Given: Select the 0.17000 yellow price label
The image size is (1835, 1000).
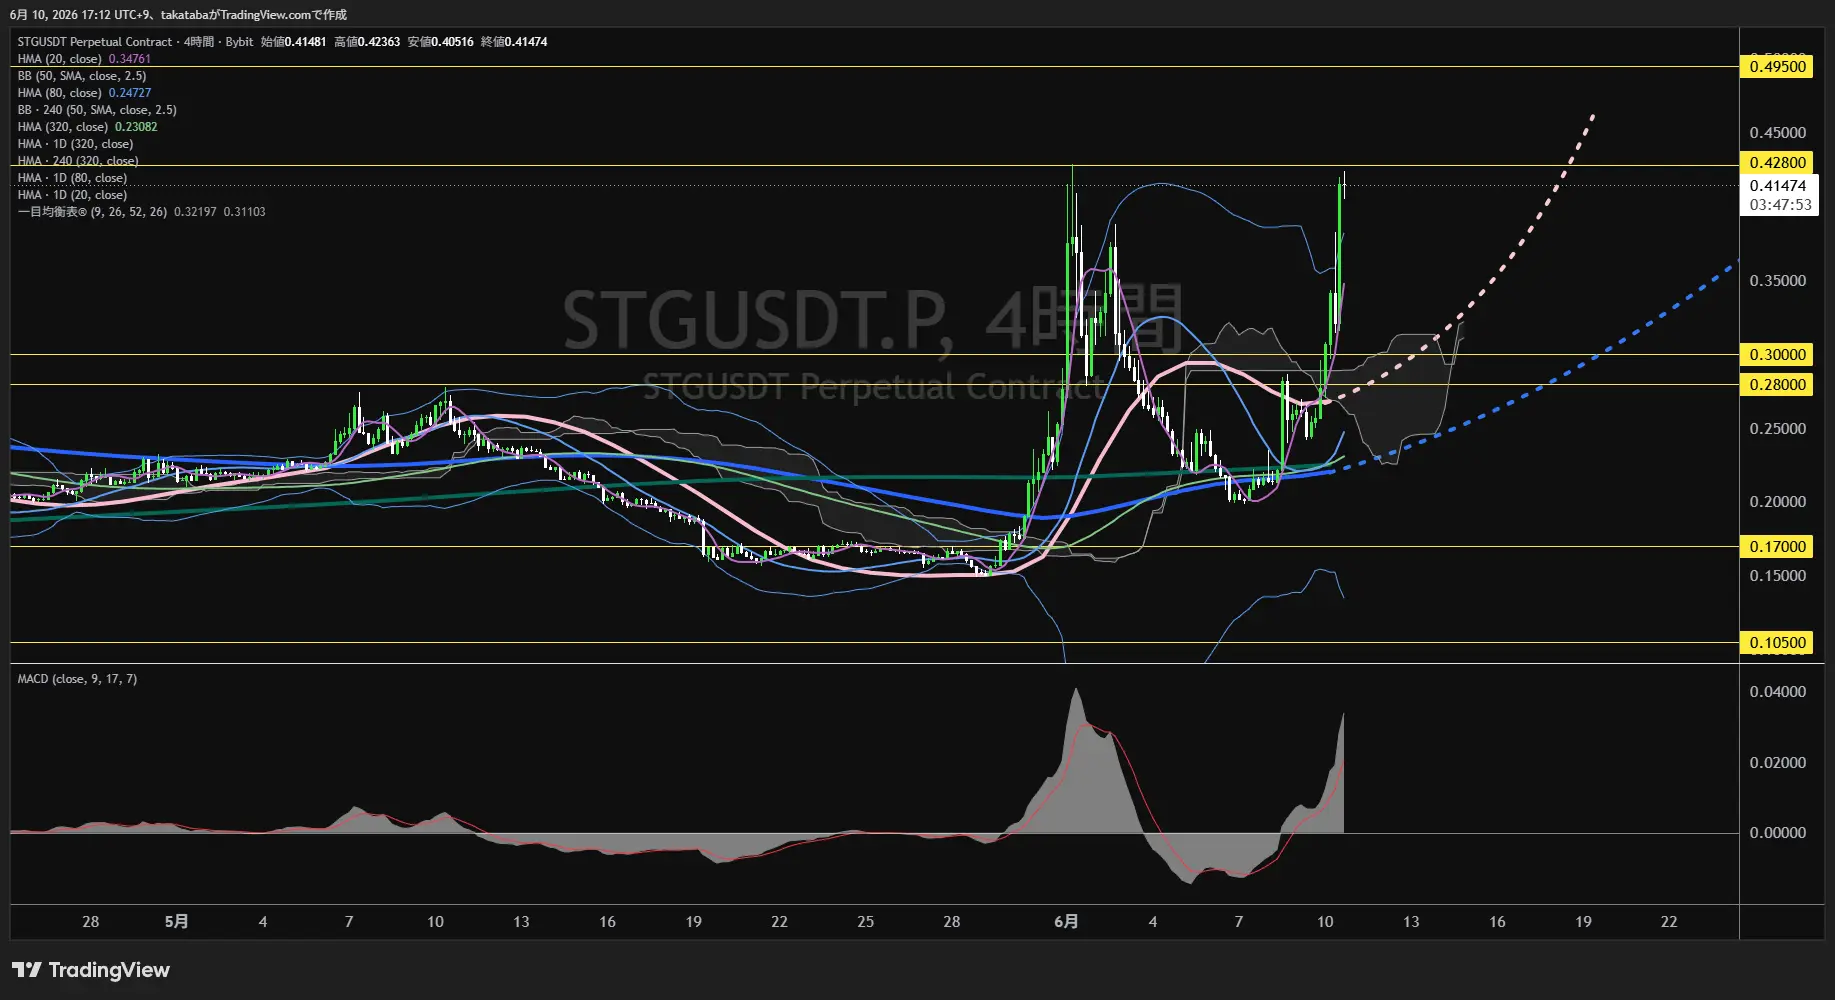Looking at the screenshot, I should pyautogui.click(x=1777, y=547).
